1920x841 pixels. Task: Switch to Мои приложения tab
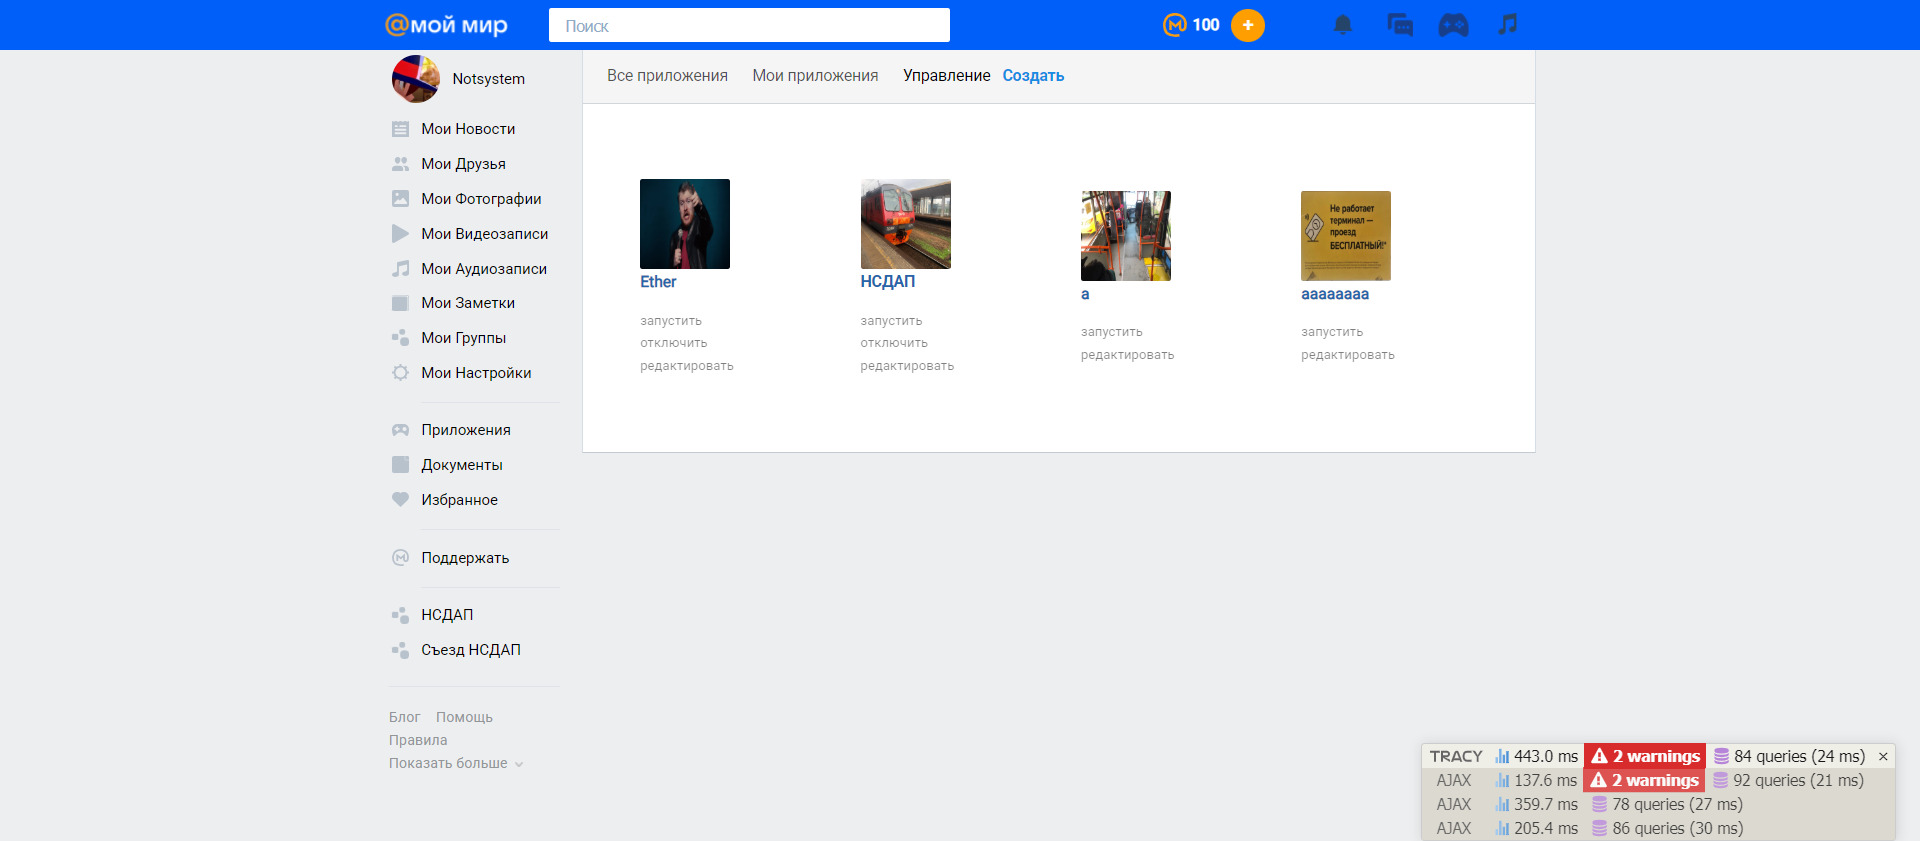[x=815, y=76]
